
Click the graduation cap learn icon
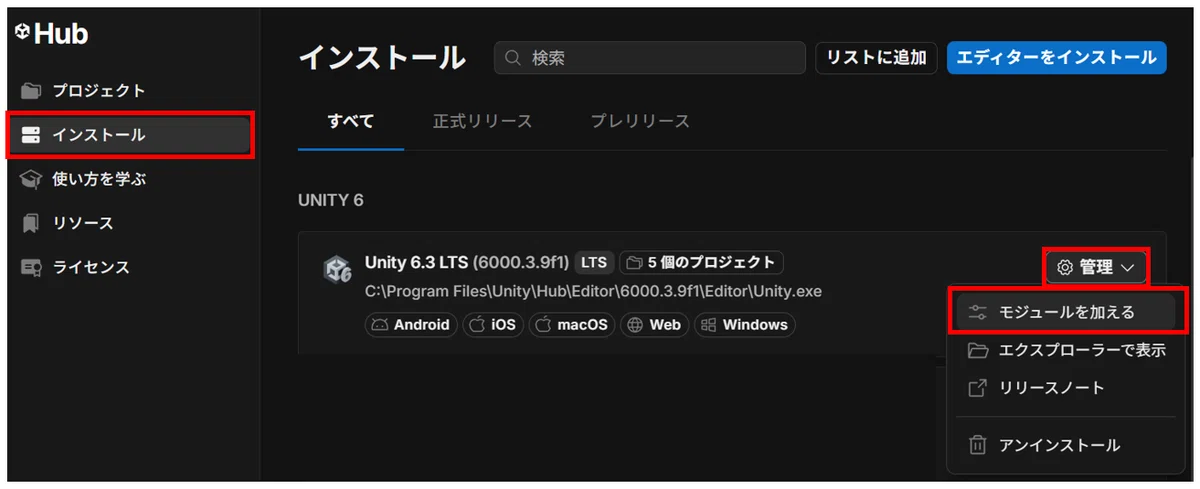[x=31, y=179]
